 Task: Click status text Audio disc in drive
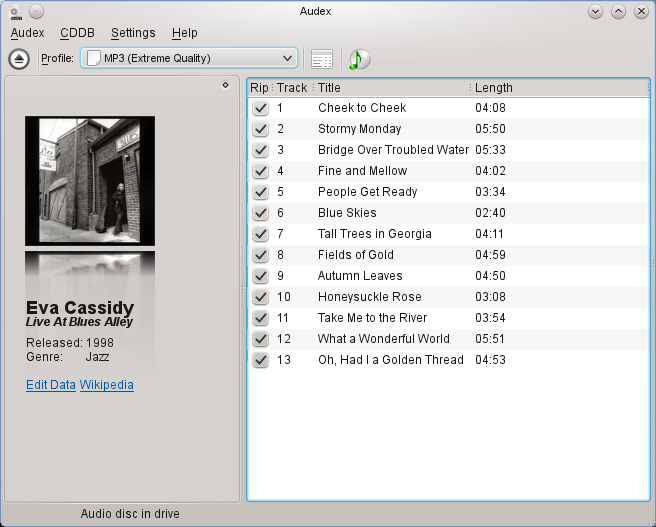tap(130, 514)
